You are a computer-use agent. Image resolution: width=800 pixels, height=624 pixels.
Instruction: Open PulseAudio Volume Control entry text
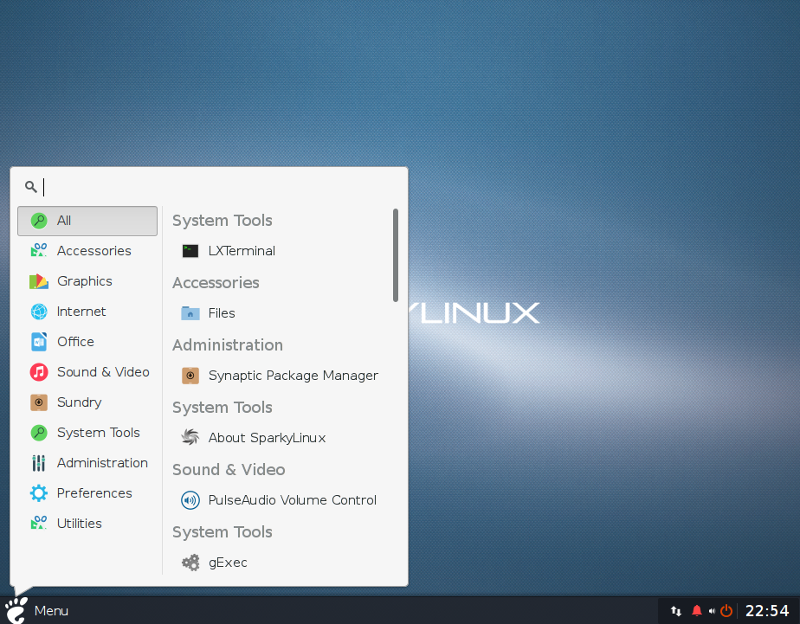point(292,500)
